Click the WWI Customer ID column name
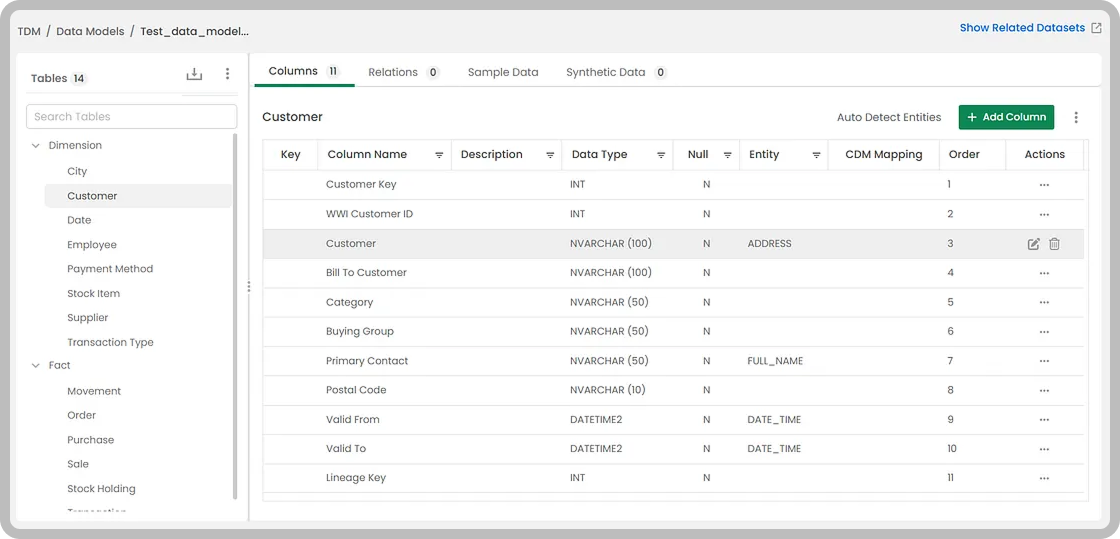Image resolution: width=1120 pixels, height=539 pixels. point(369,214)
